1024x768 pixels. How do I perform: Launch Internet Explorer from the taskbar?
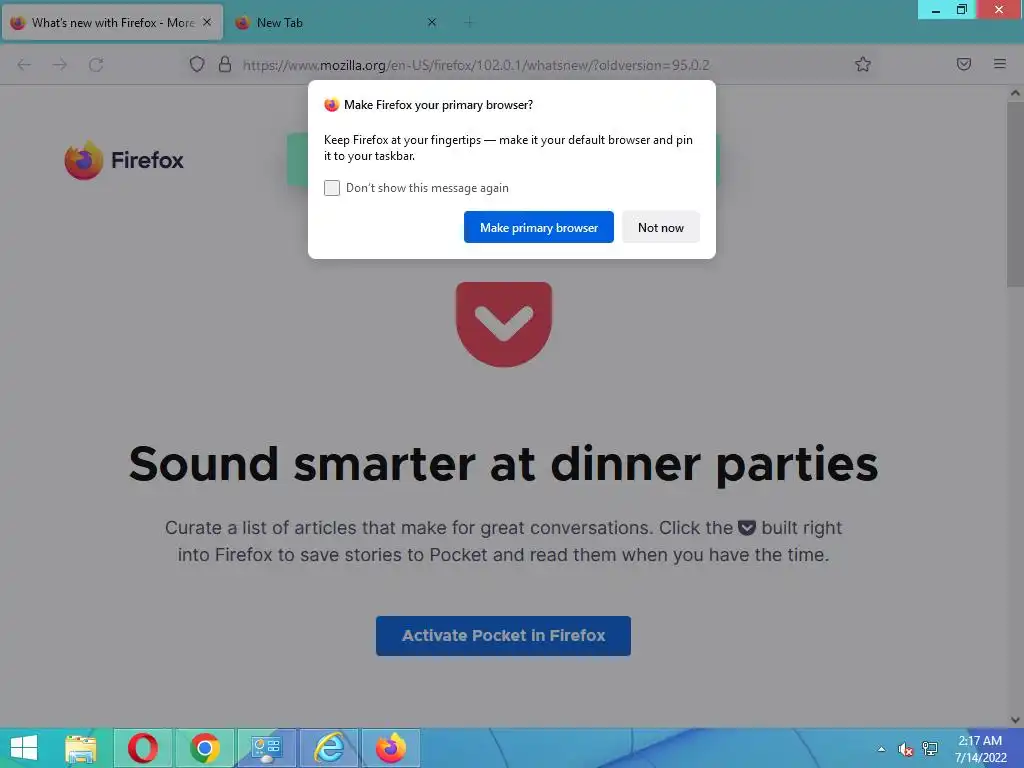click(328, 748)
